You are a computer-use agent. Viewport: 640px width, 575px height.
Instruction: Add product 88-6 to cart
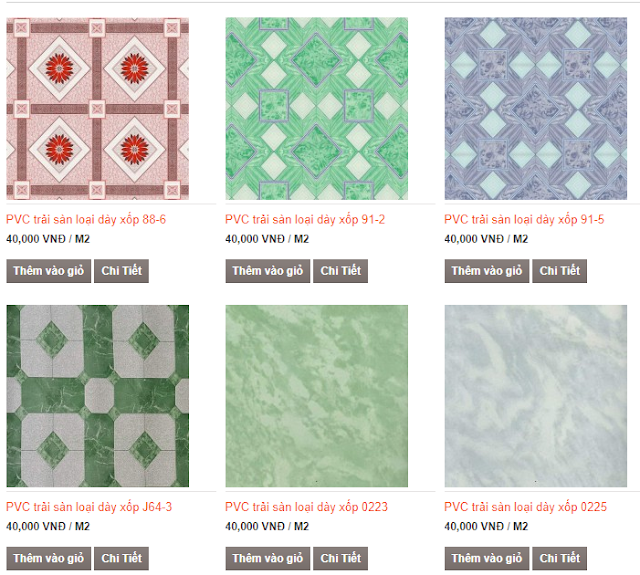[49, 271]
